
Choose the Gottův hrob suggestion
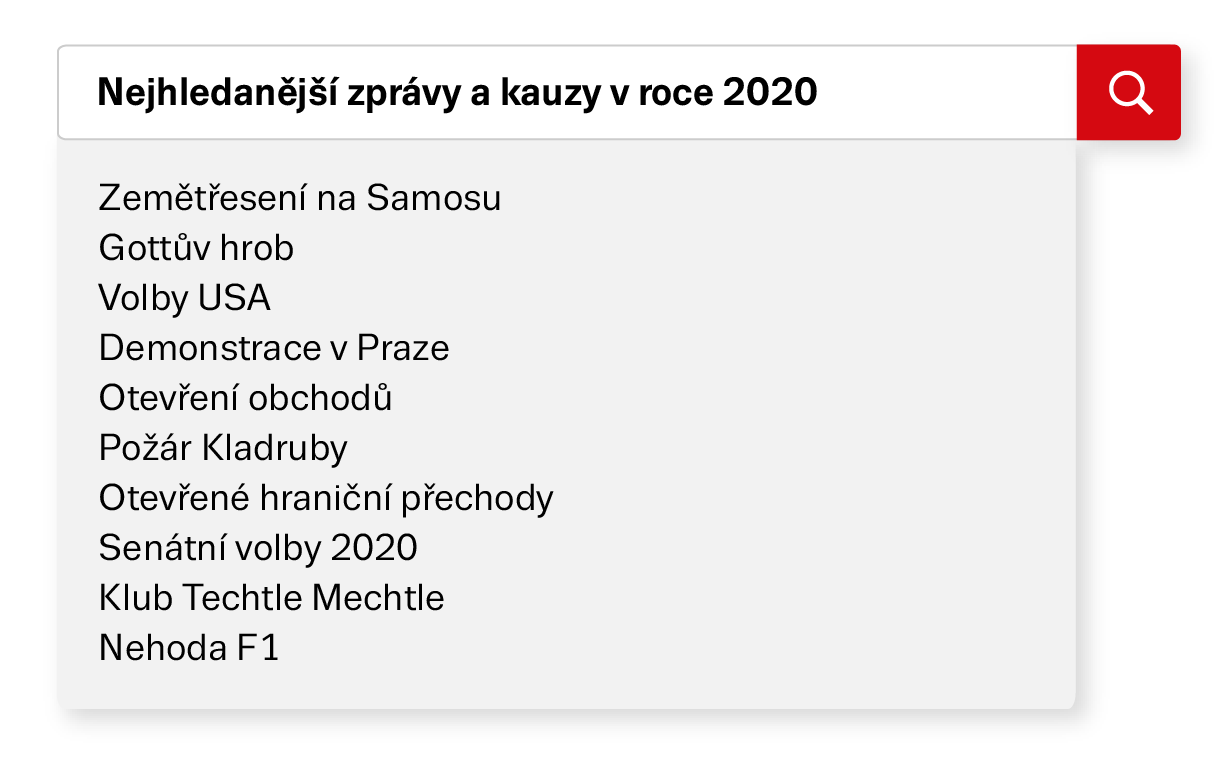coord(196,248)
